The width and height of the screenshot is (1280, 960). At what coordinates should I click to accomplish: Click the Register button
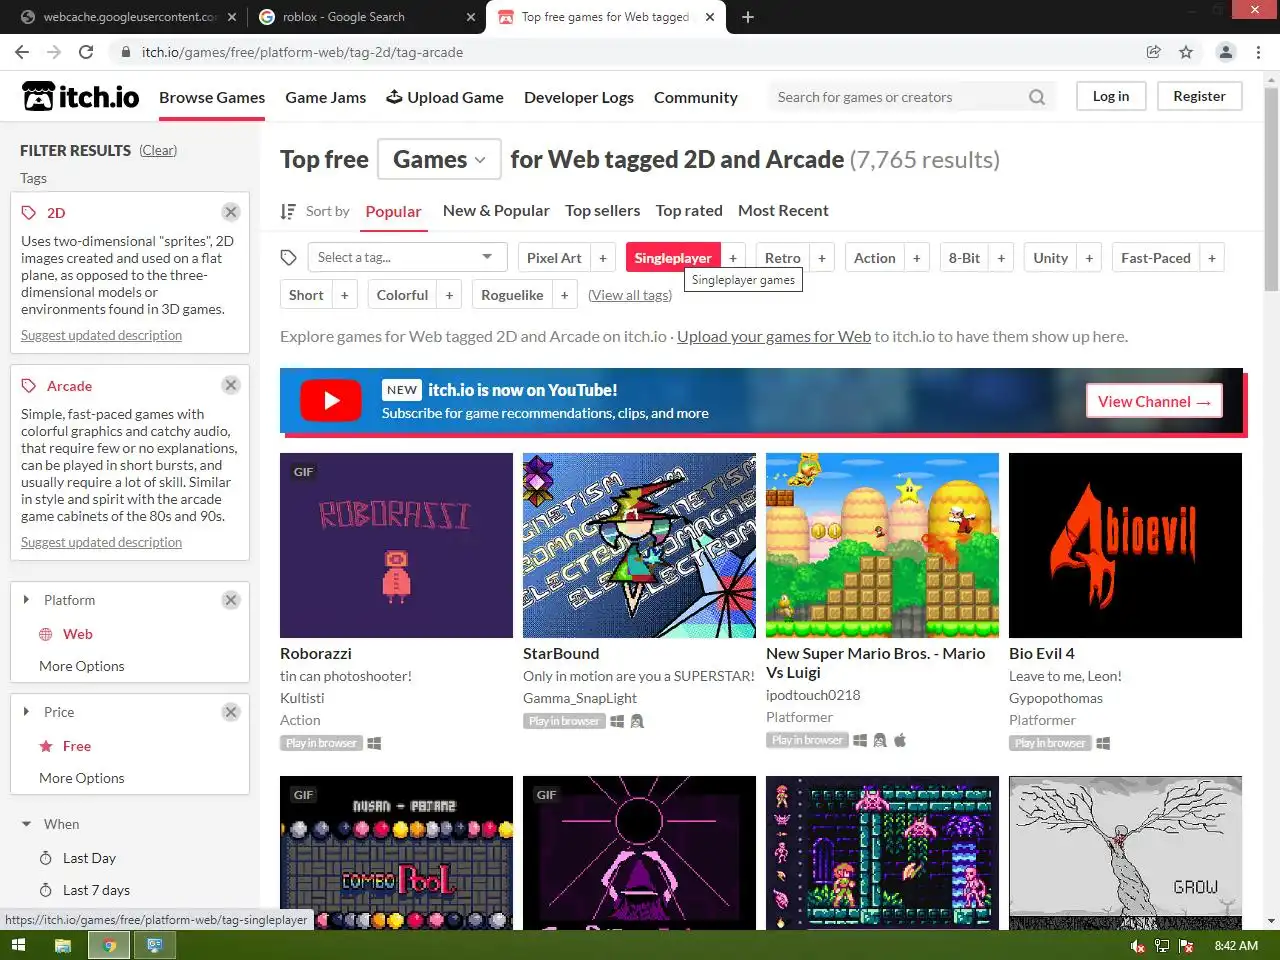(x=1199, y=96)
